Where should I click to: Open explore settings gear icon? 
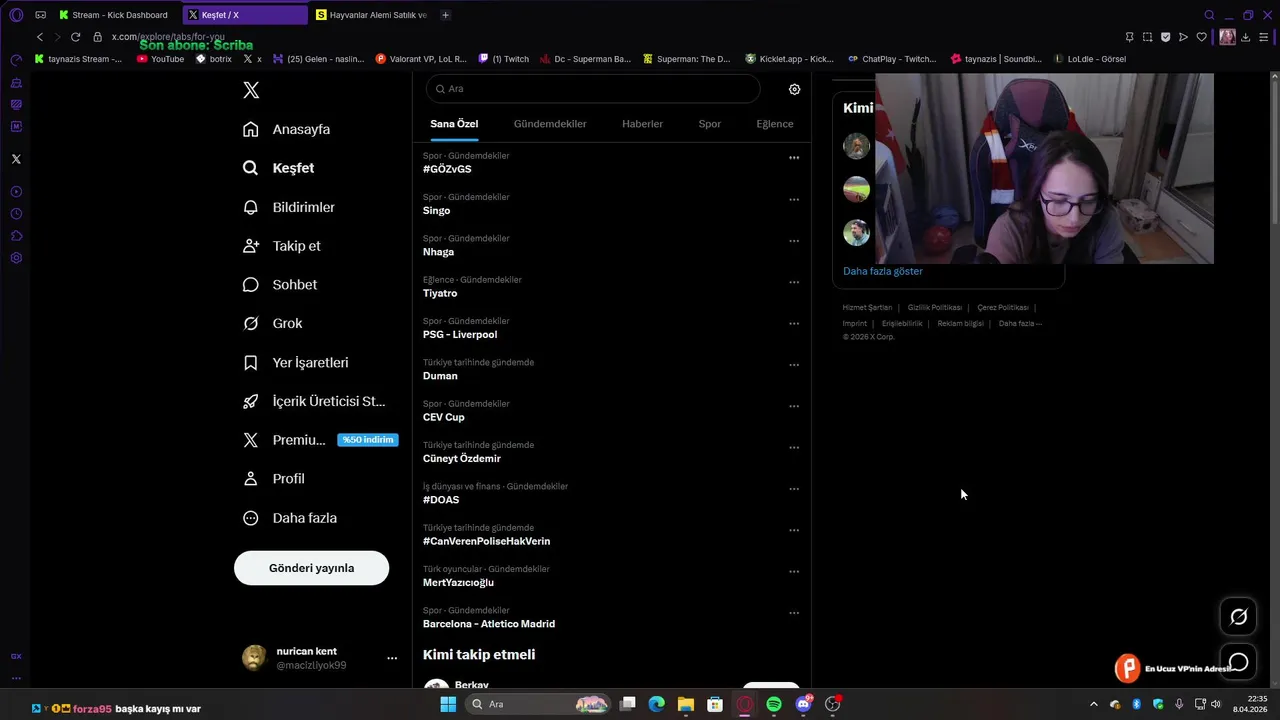click(794, 89)
